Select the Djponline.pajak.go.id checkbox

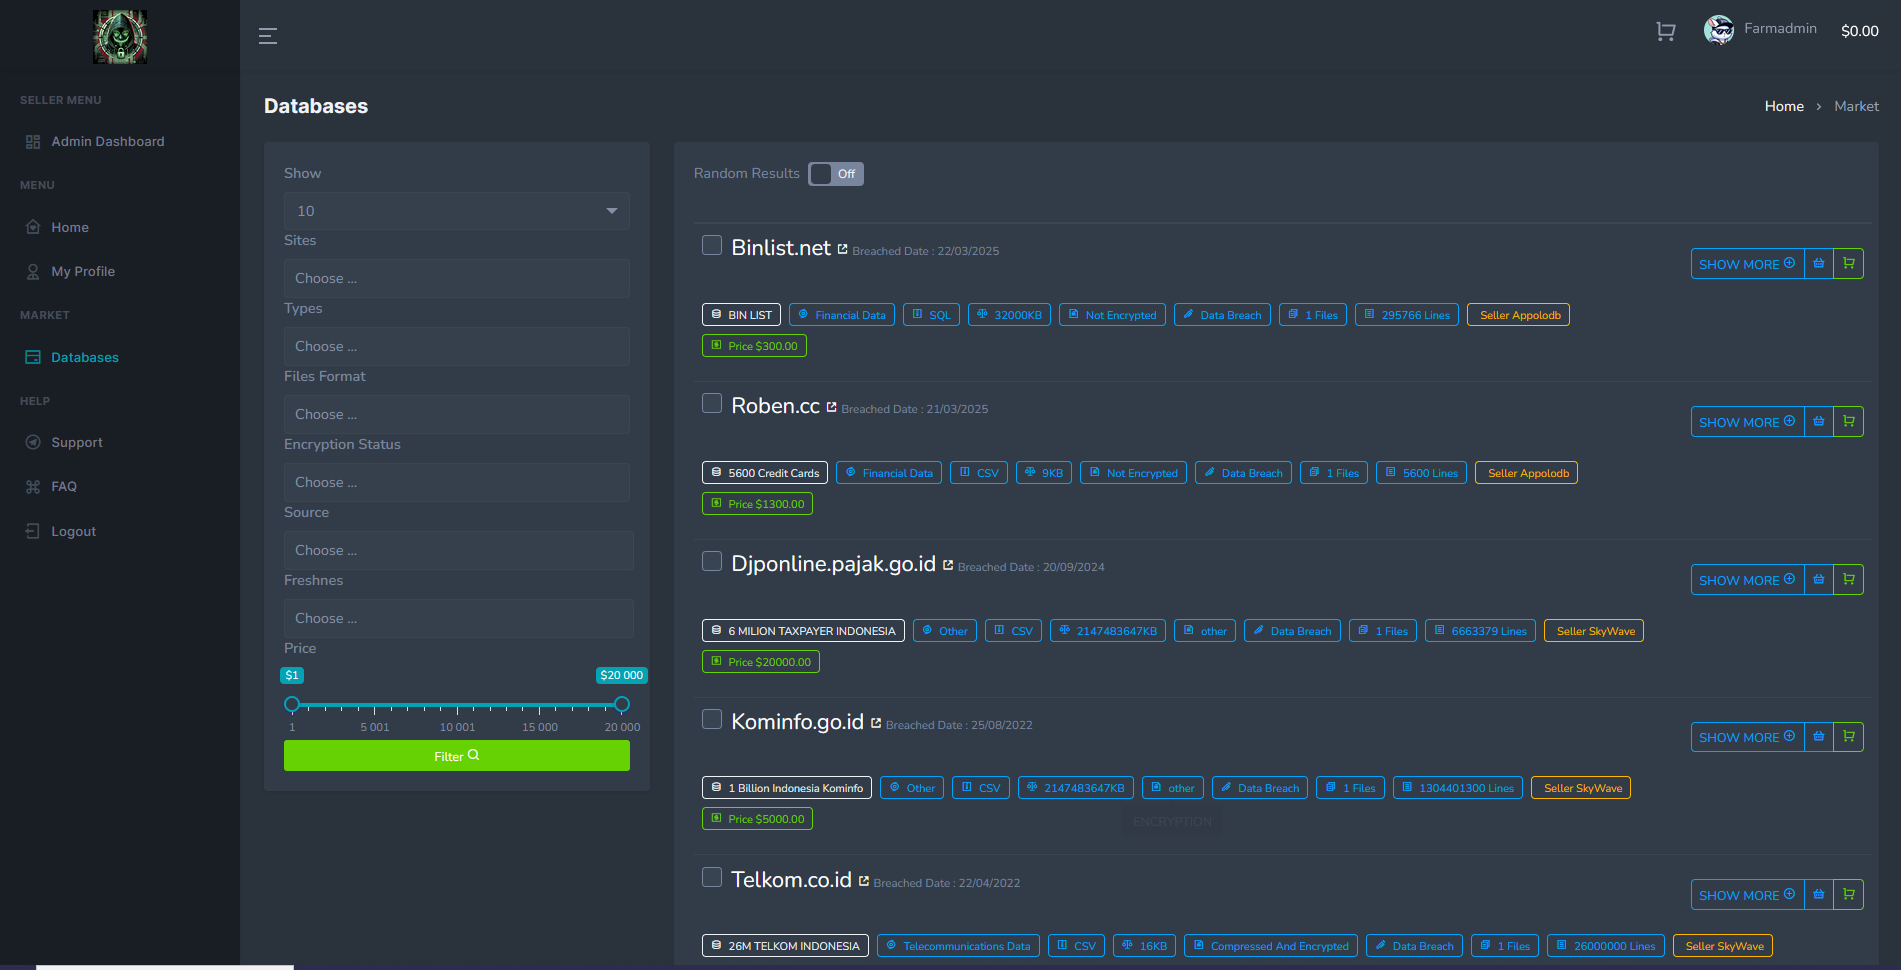(712, 561)
